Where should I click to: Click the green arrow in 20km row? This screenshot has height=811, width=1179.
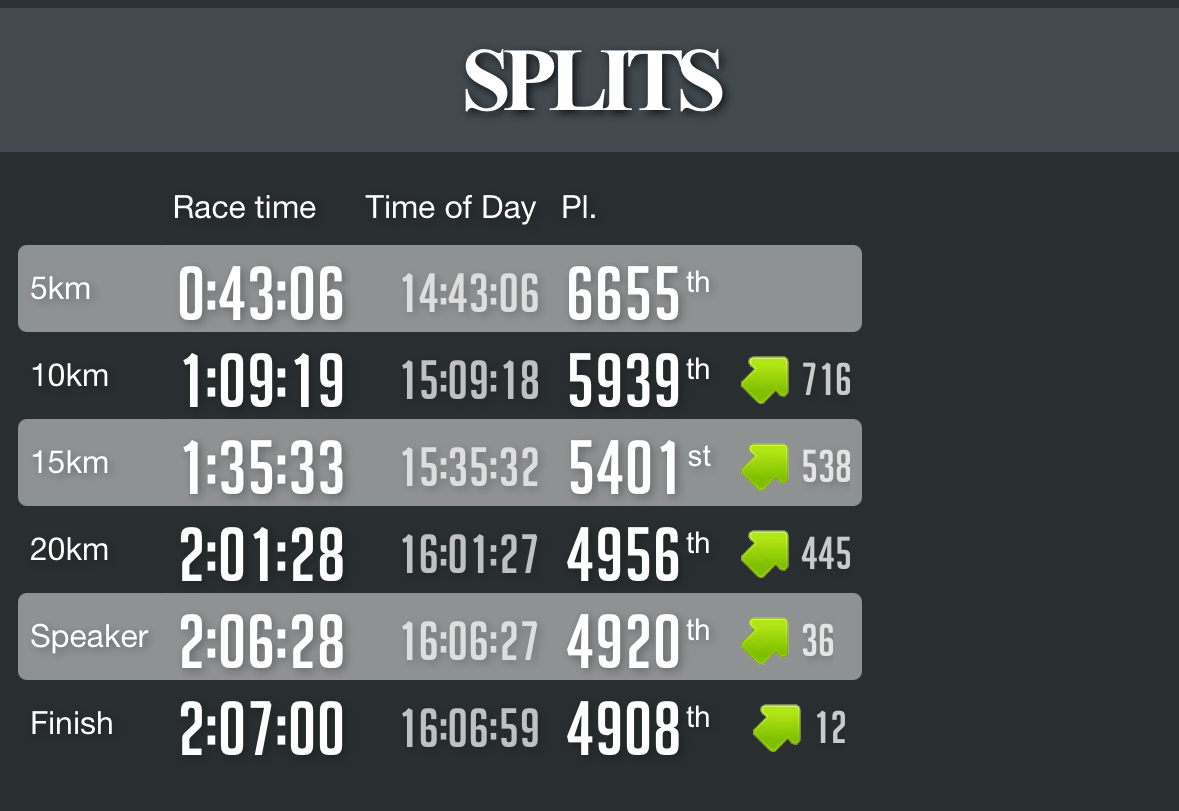(x=765, y=554)
